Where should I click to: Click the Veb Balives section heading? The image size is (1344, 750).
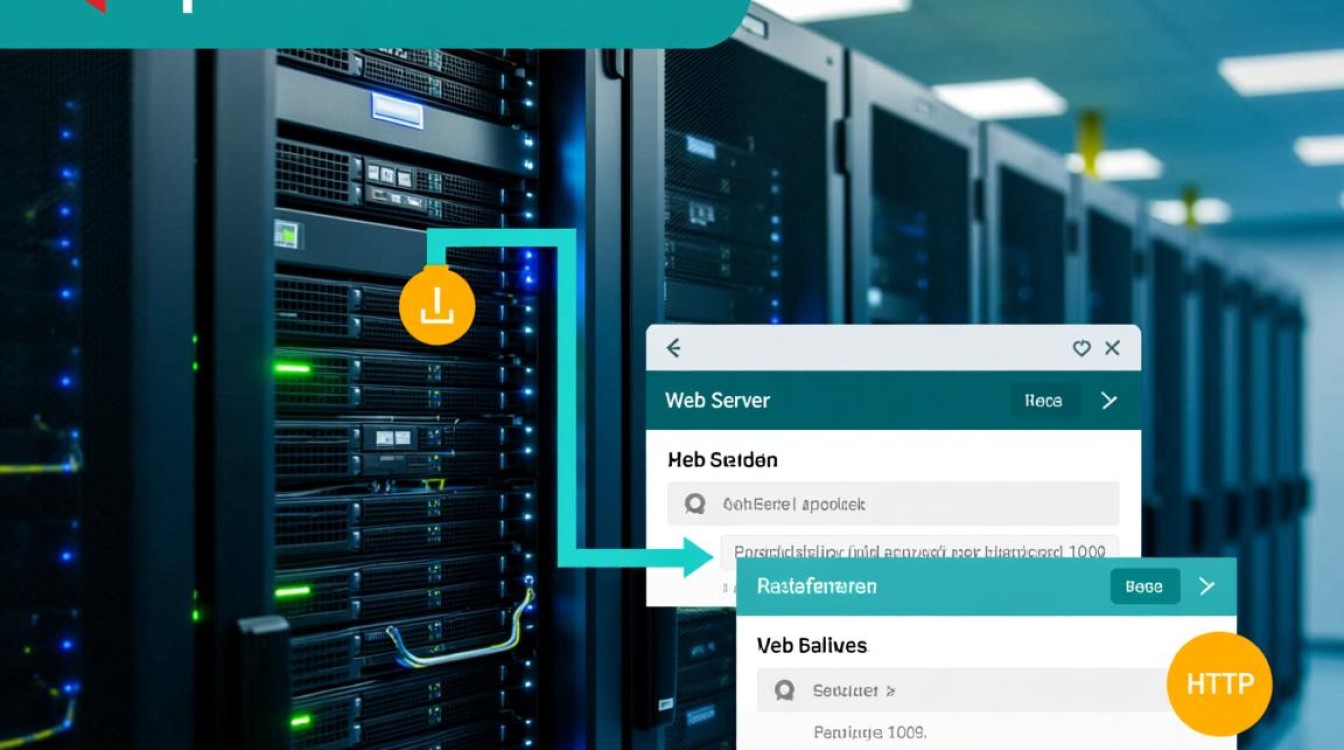tap(811, 645)
